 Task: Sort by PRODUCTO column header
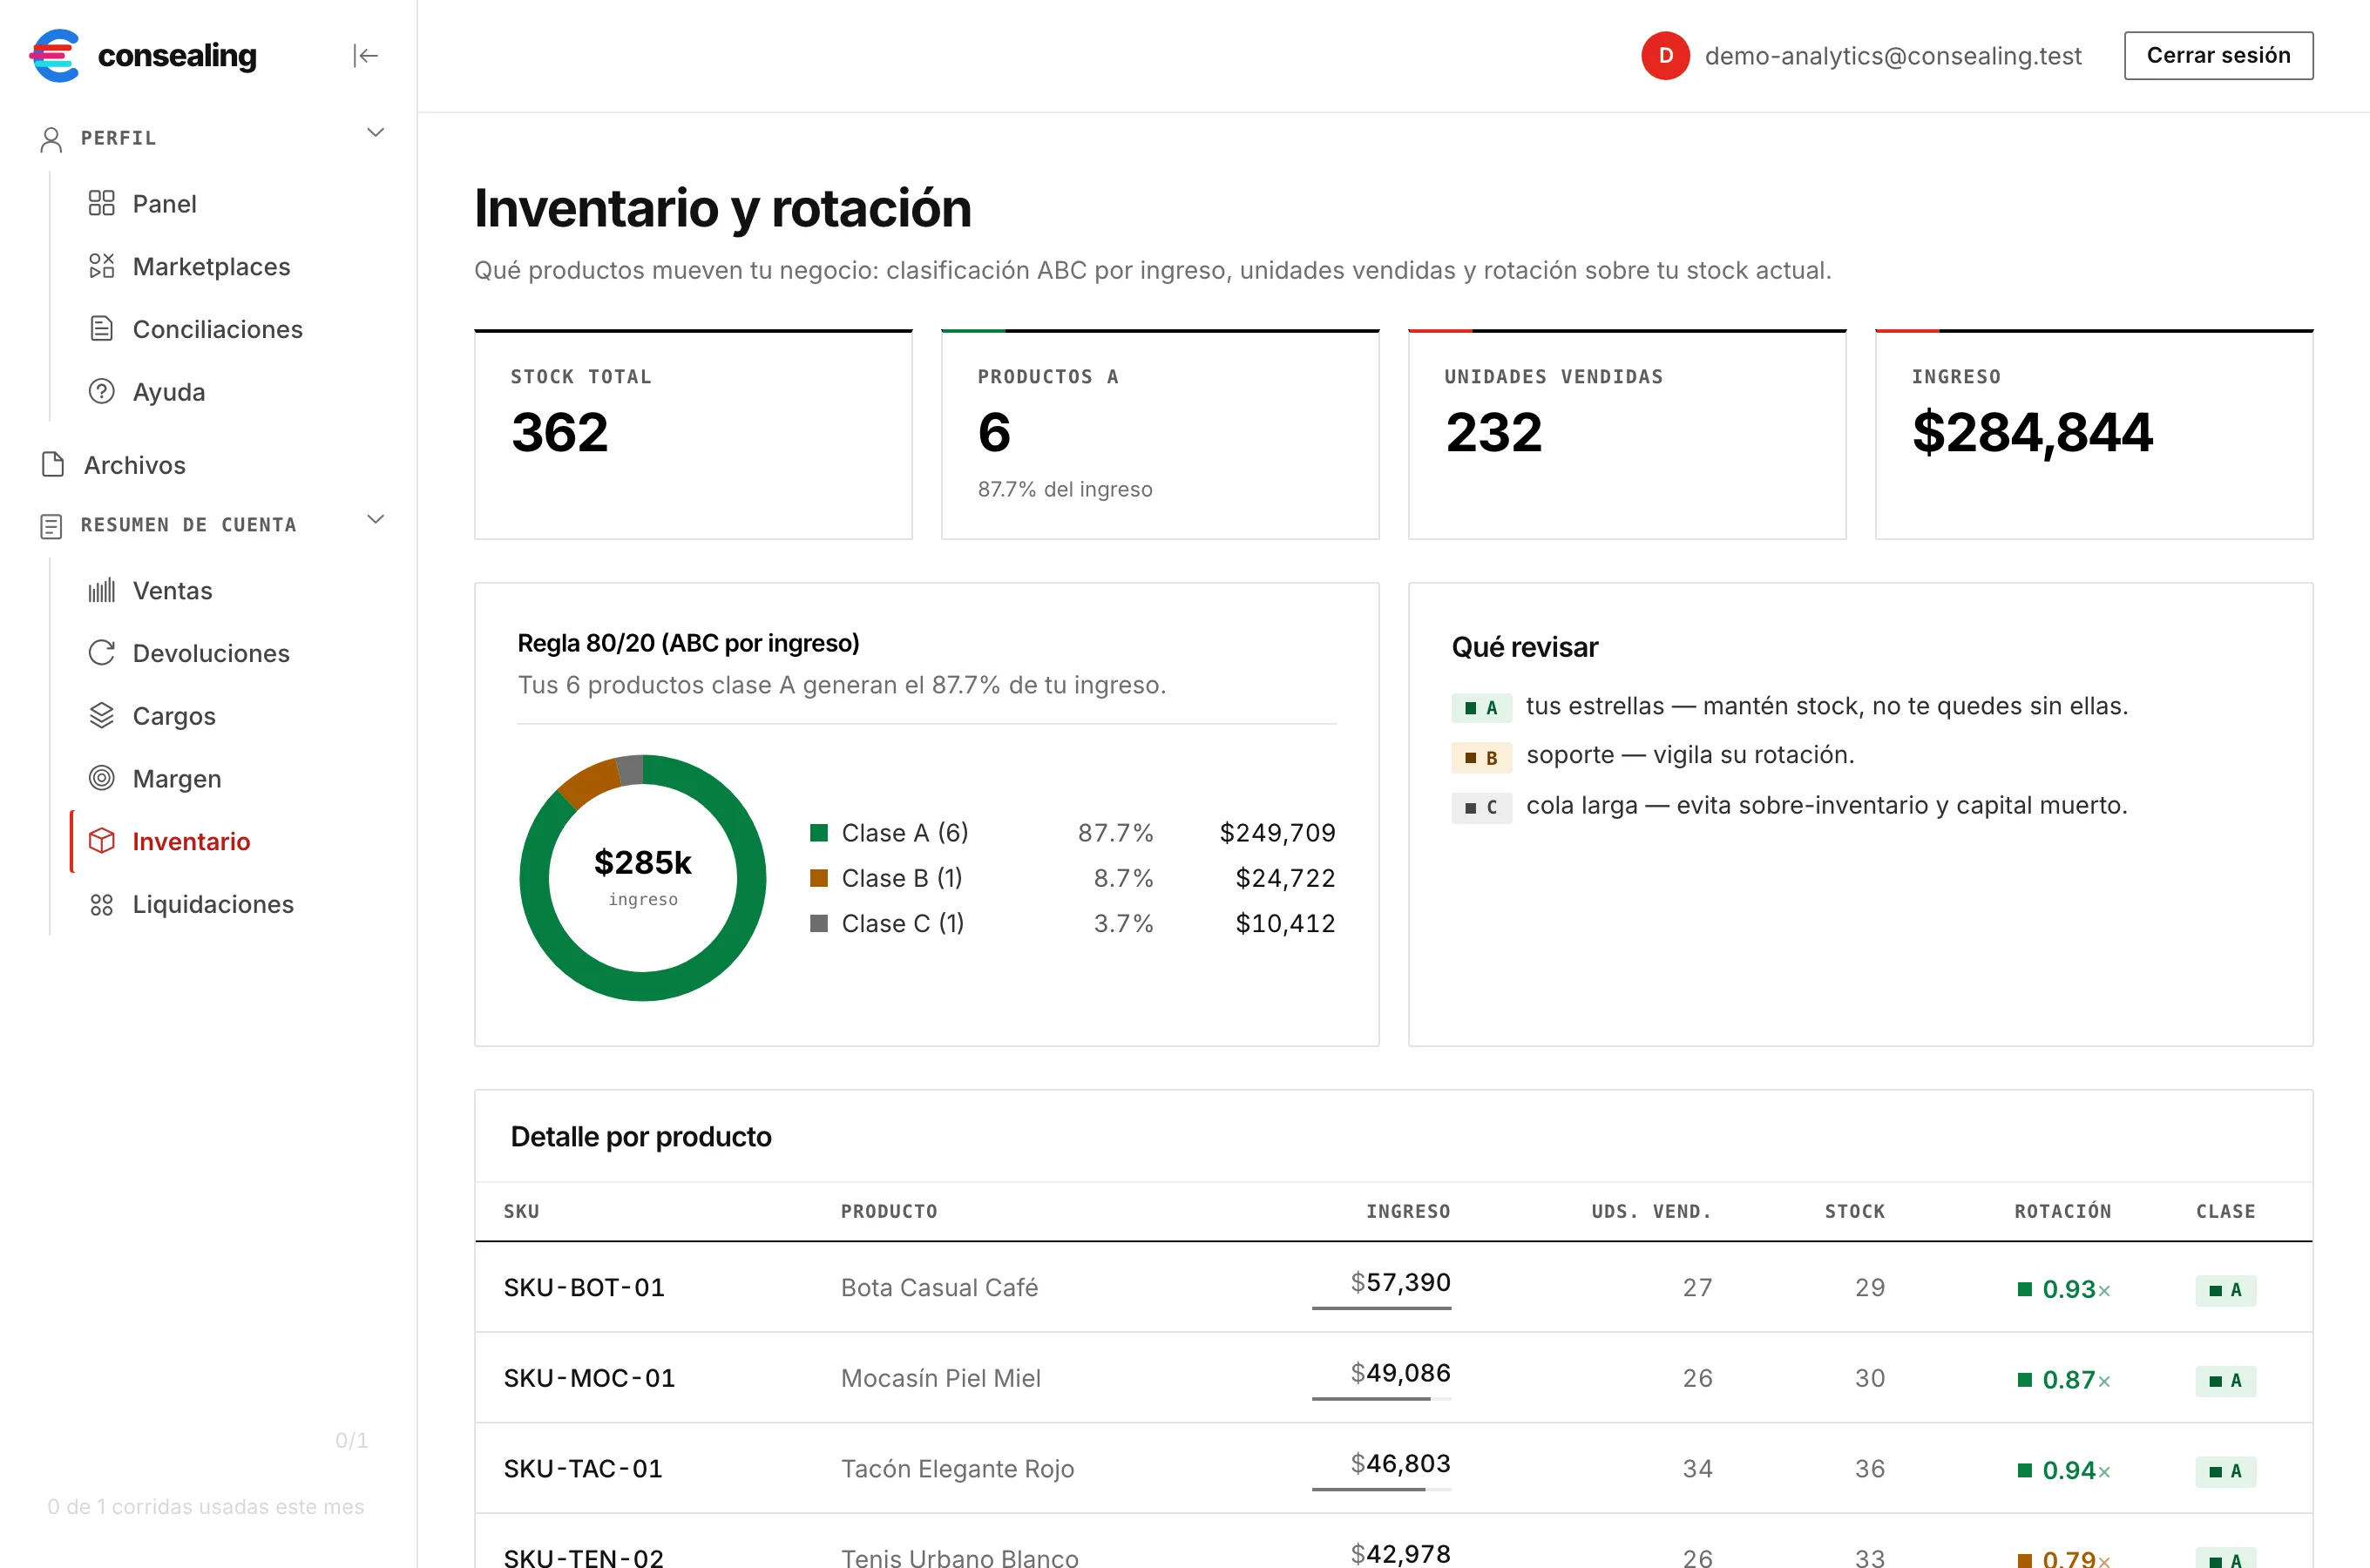[889, 1211]
